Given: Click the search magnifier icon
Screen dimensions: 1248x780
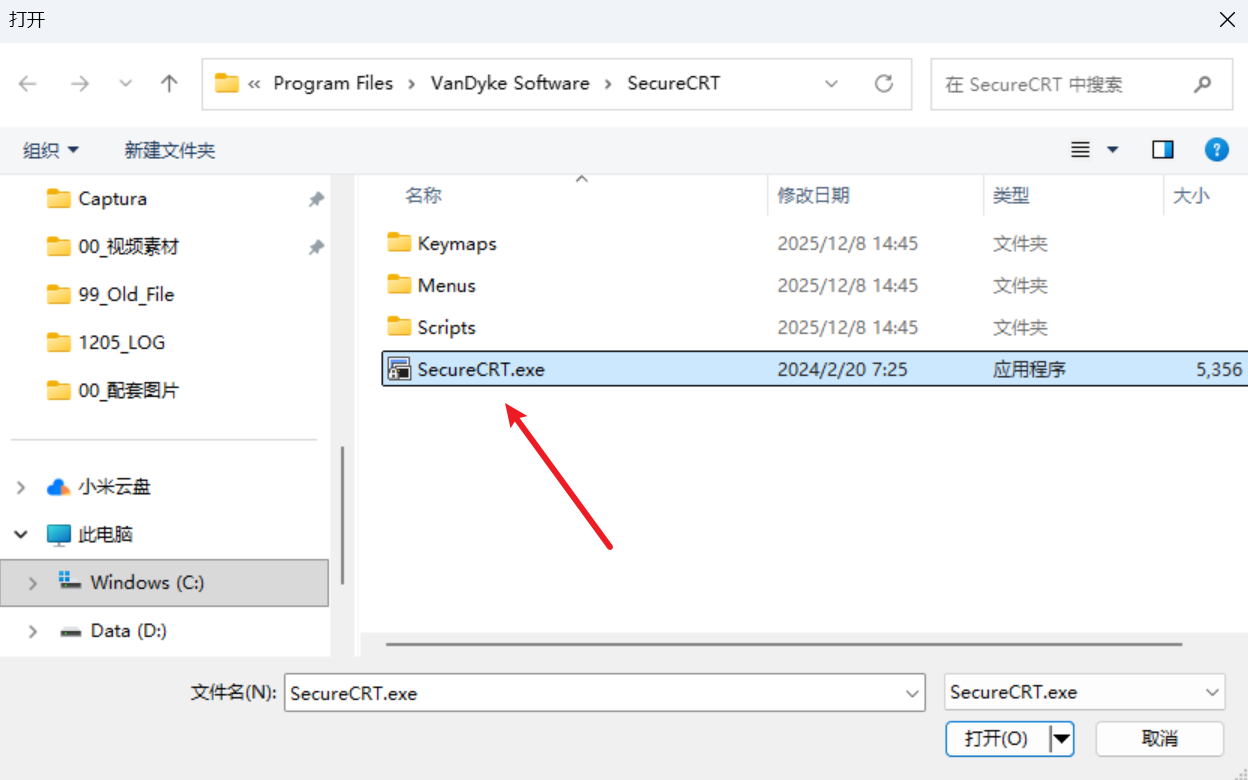Looking at the screenshot, I should (x=1203, y=84).
